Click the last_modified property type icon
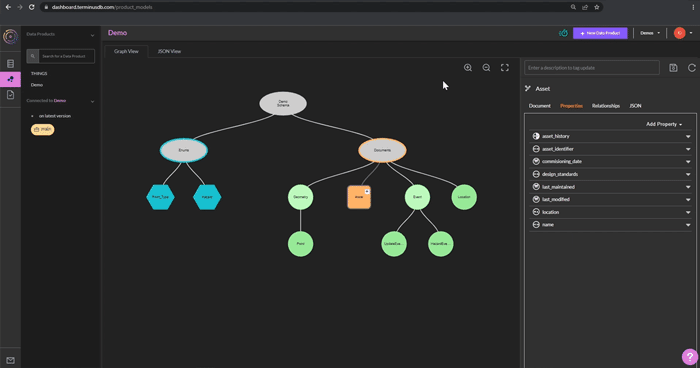This screenshot has height=368, width=700. coord(536,200)
